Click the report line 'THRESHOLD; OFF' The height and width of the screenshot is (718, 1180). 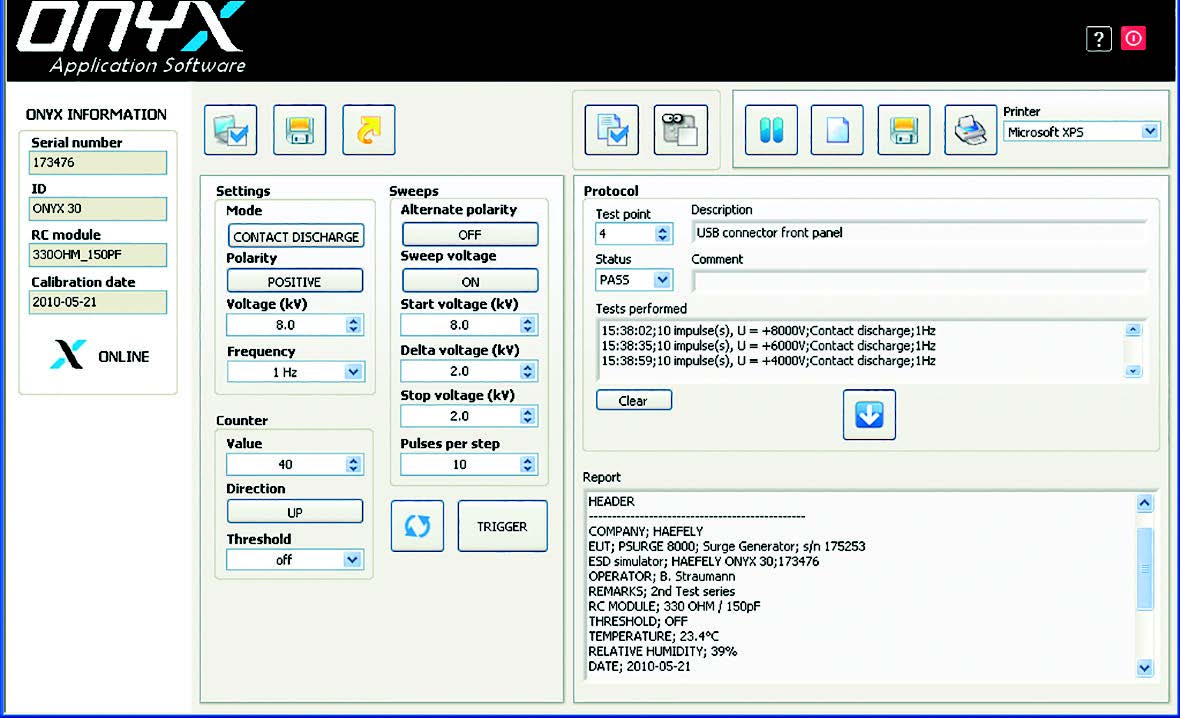(x=638, y=621)
